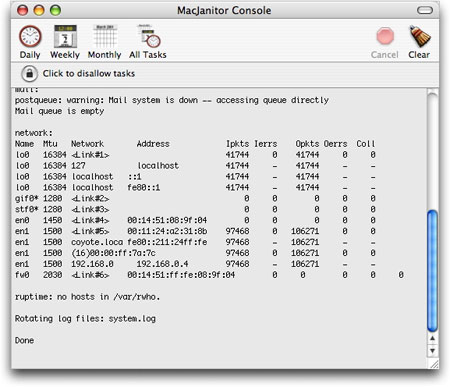Click the red close window button
Image resolution: width=450 pixels, height=387 pixels.
[x=22, y=10]
